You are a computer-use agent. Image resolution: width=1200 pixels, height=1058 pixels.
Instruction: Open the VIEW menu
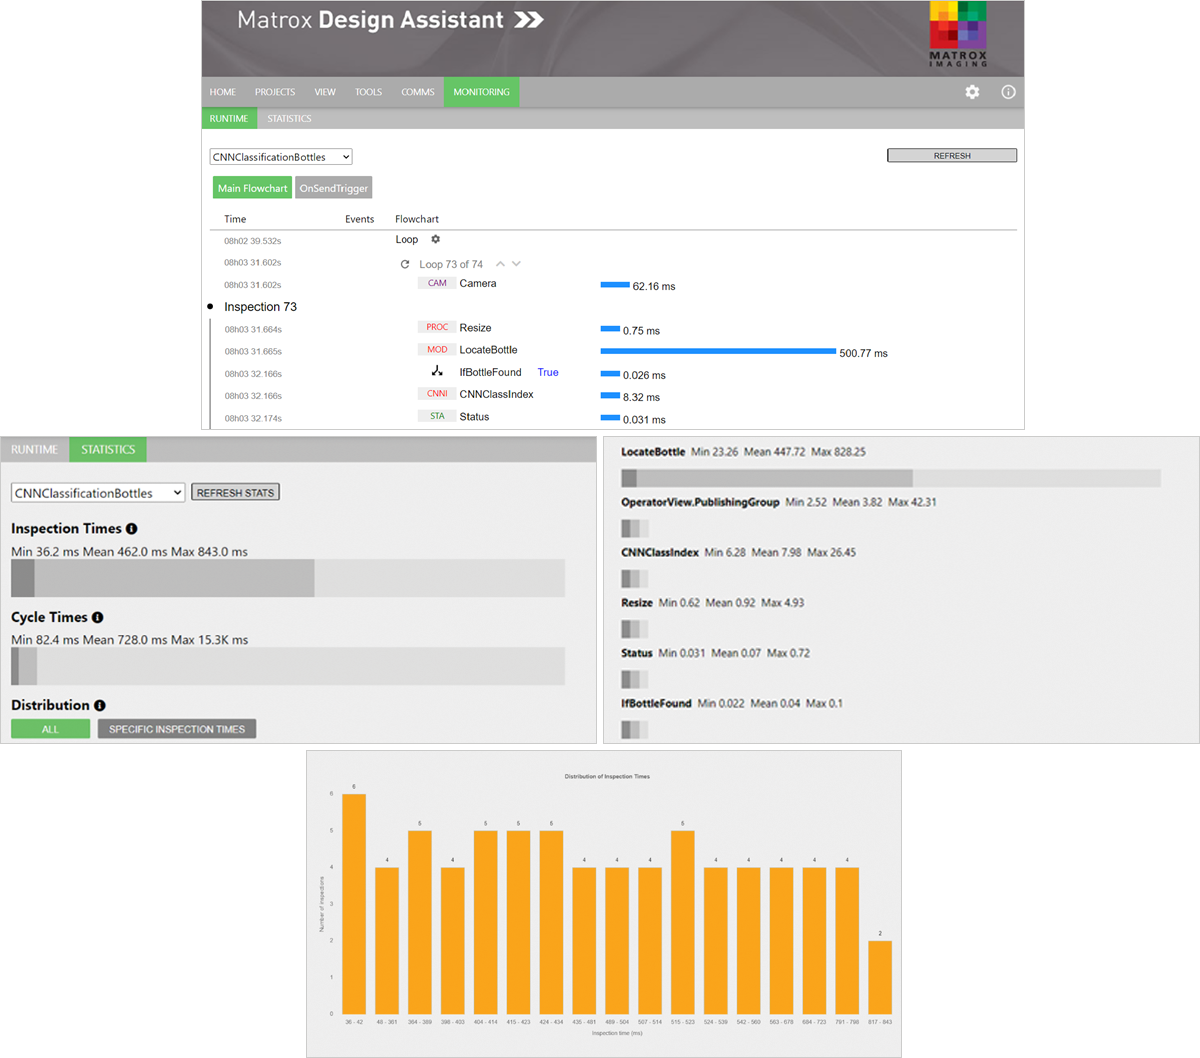click(325, 92)
